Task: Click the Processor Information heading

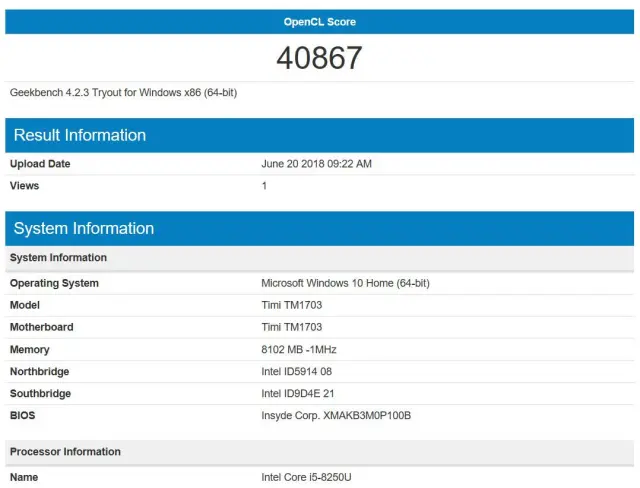Action: (65, 452)
